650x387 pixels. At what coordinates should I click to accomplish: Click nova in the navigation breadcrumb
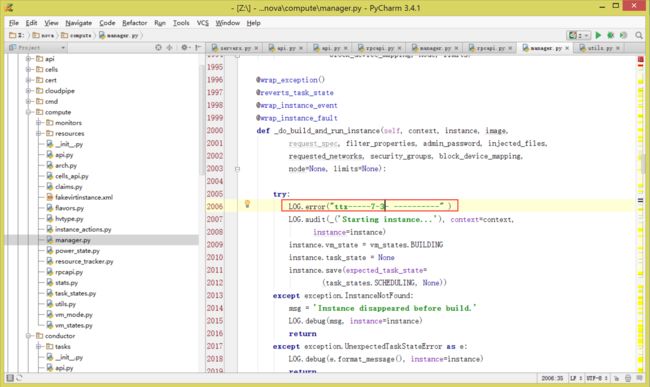44,36
